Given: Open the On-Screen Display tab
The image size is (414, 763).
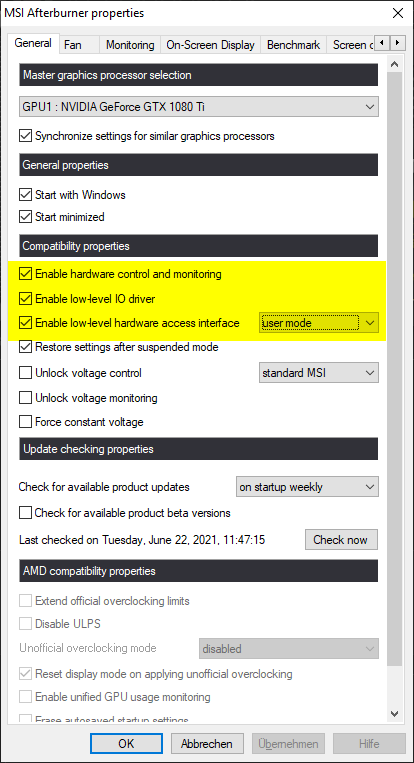Looking at the screenshot, I should (210, 45).
